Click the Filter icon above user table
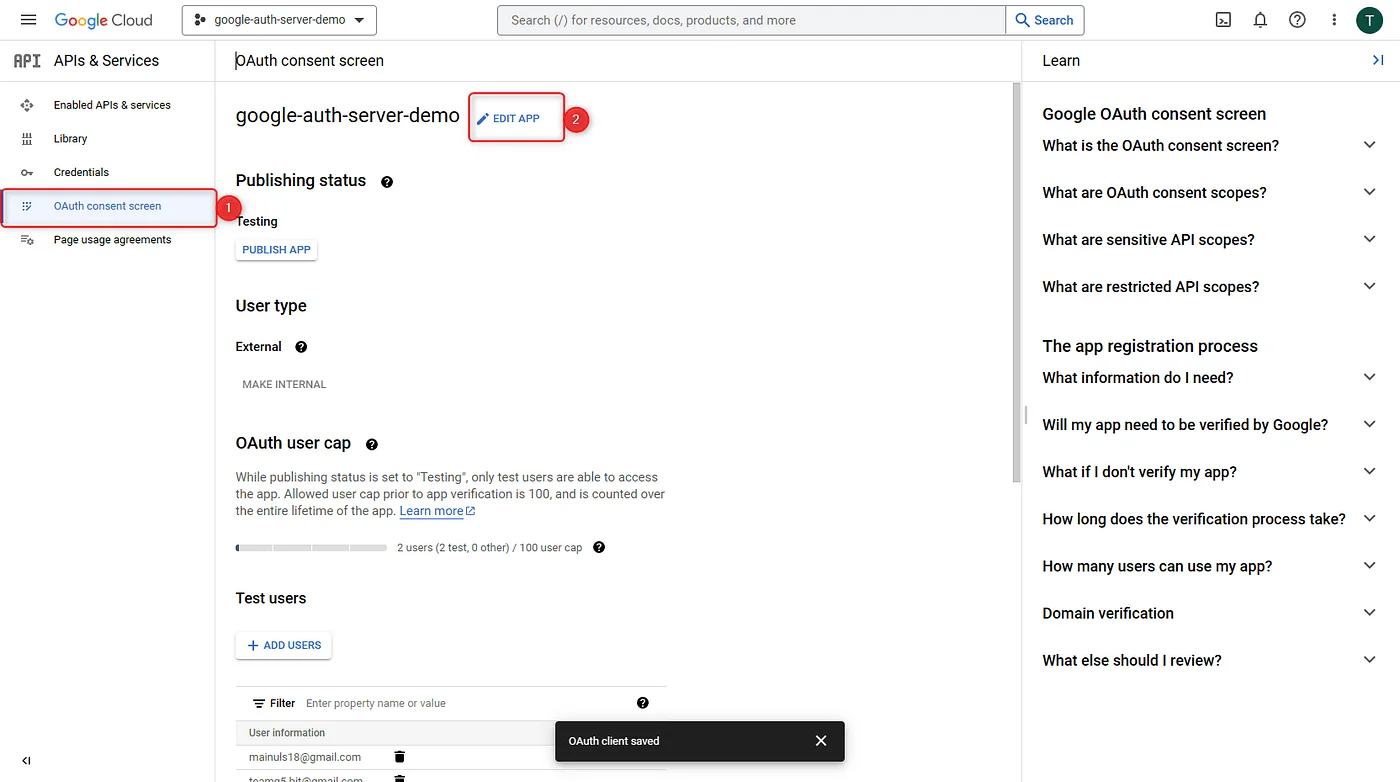This screenshot has width=1400, height=782. point(259,703)
